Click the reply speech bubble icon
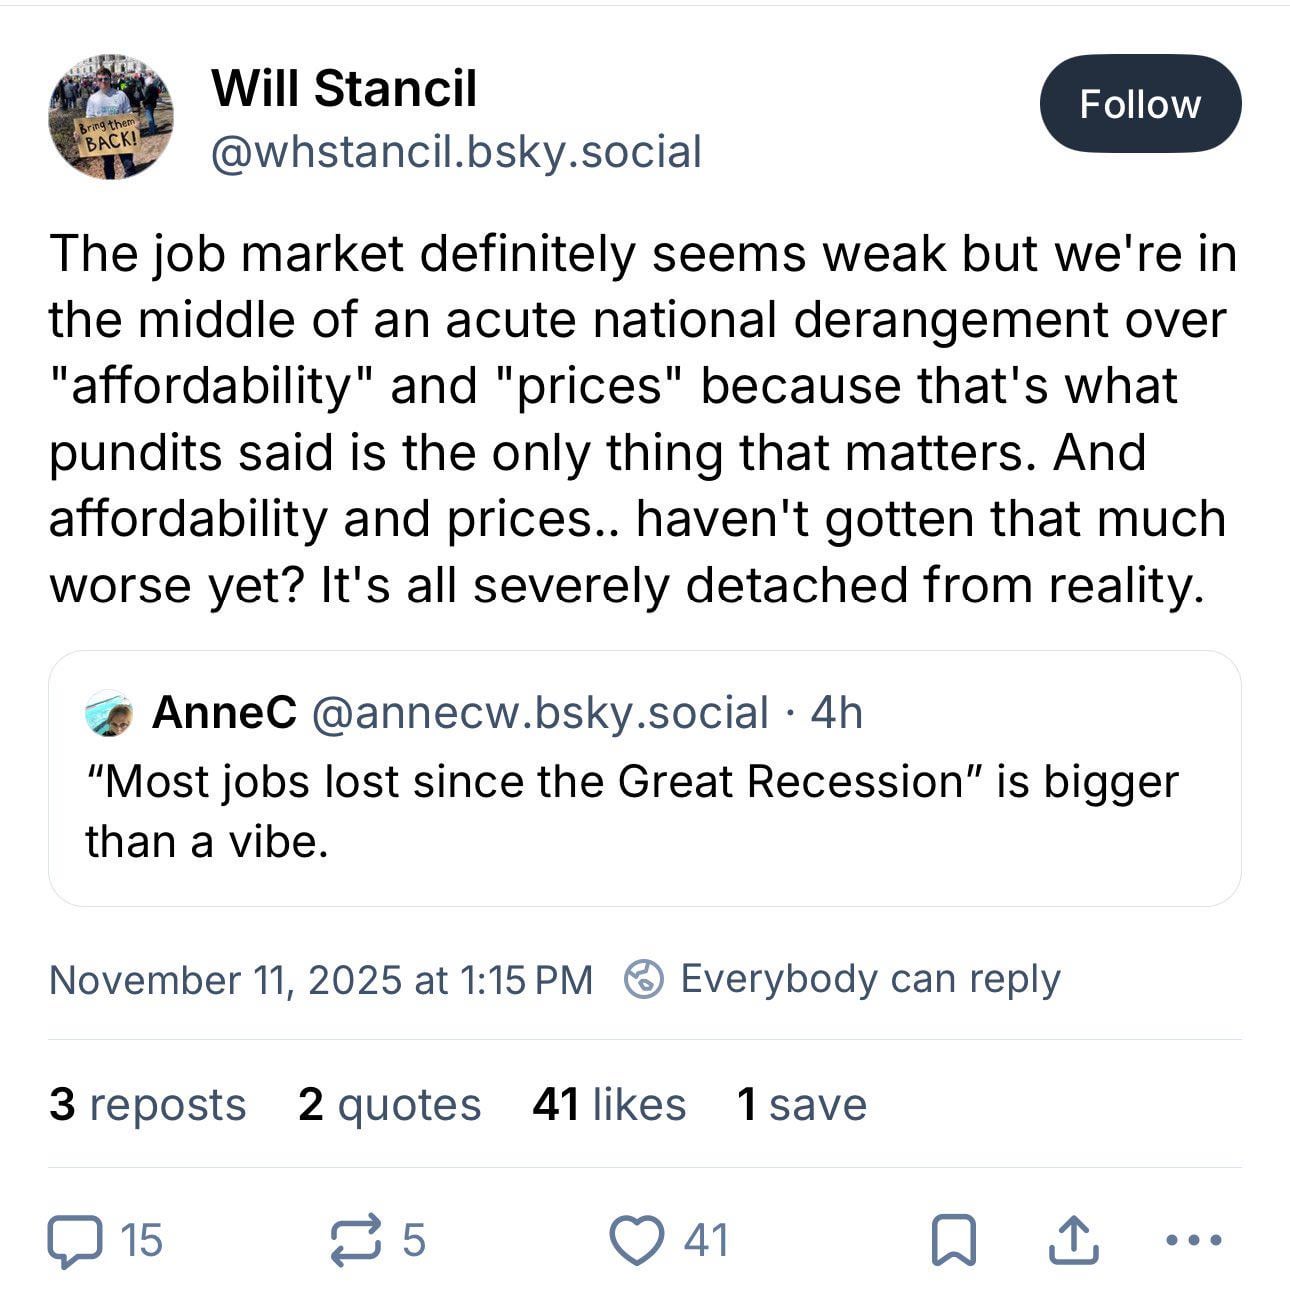This screenshot has height=1292, width=1290. point(76,1241)
